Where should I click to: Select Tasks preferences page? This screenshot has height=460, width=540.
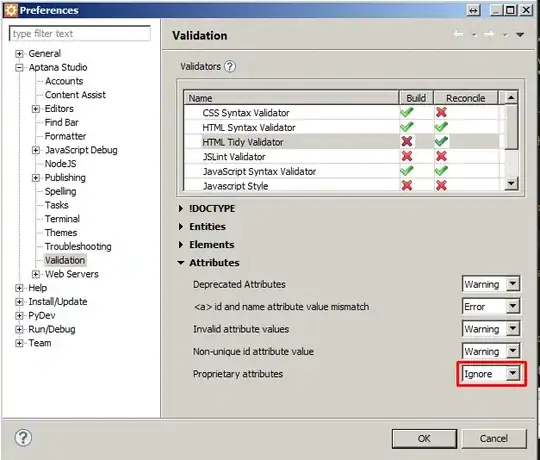57,205
